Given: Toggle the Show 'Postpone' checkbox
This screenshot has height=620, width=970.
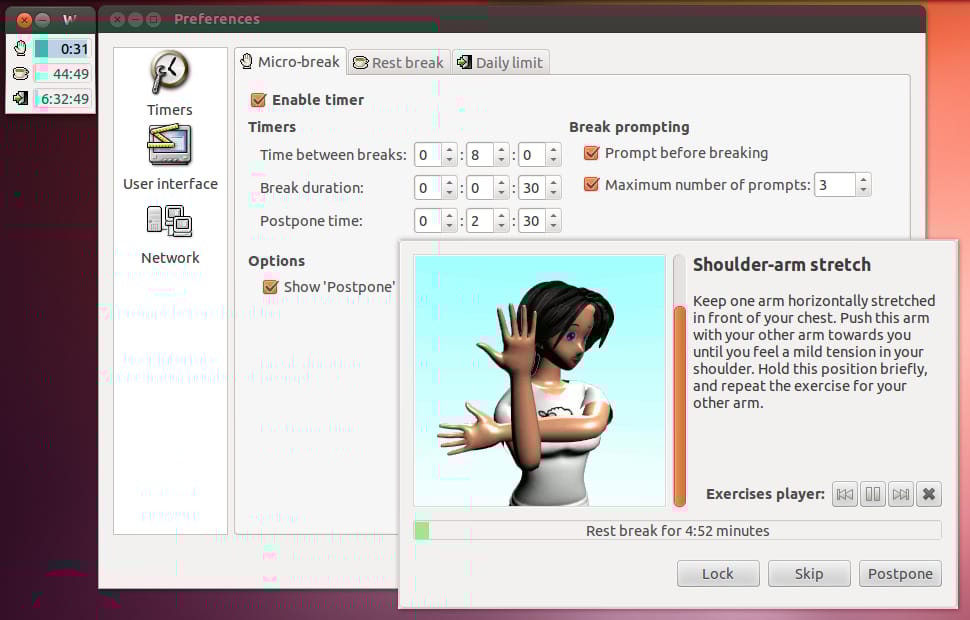Looking at the screenshot, I should [x=270, y=287].
